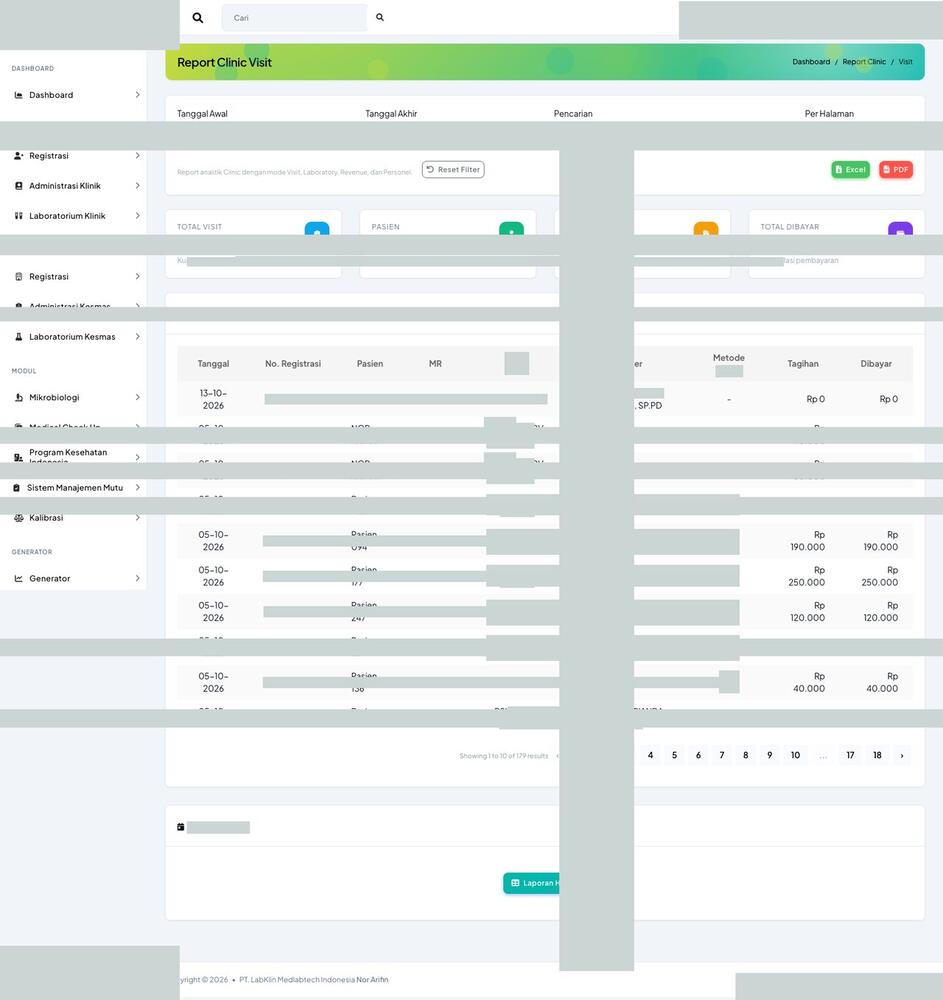Expand the Mikrobiologi chevron
The width and height of the screenshot is (943, 1000).
(137, 397)
